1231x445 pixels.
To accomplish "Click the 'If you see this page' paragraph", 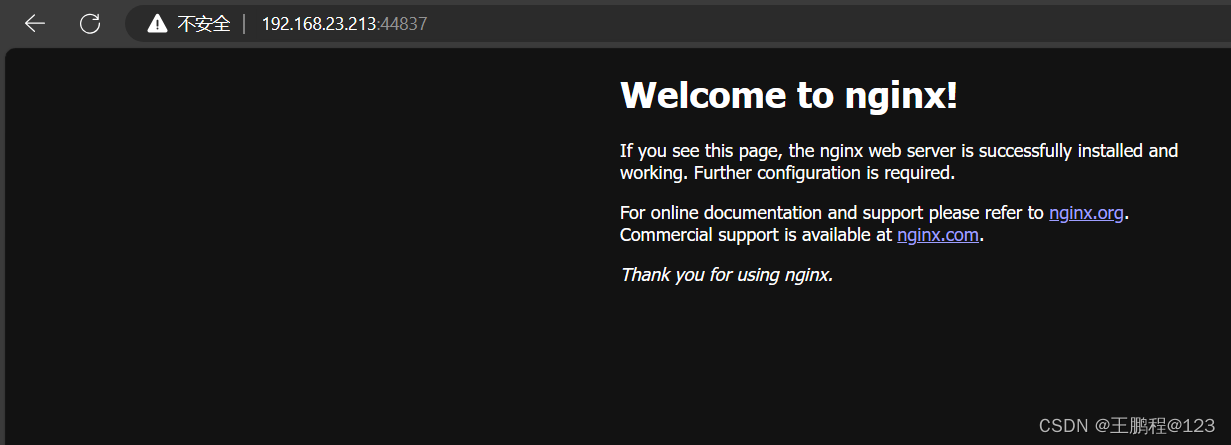I will point(899,162).
